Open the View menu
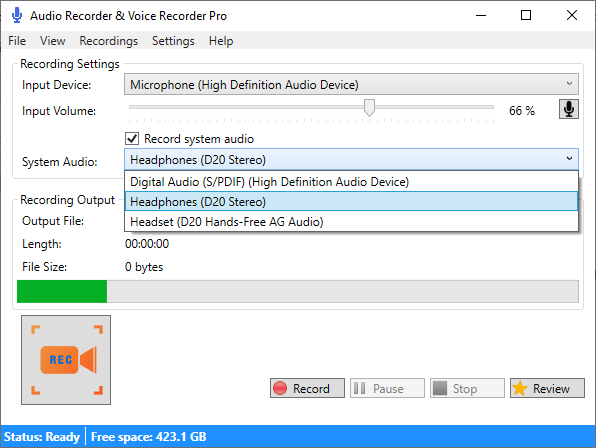The image size is (596, 448). 52,41
